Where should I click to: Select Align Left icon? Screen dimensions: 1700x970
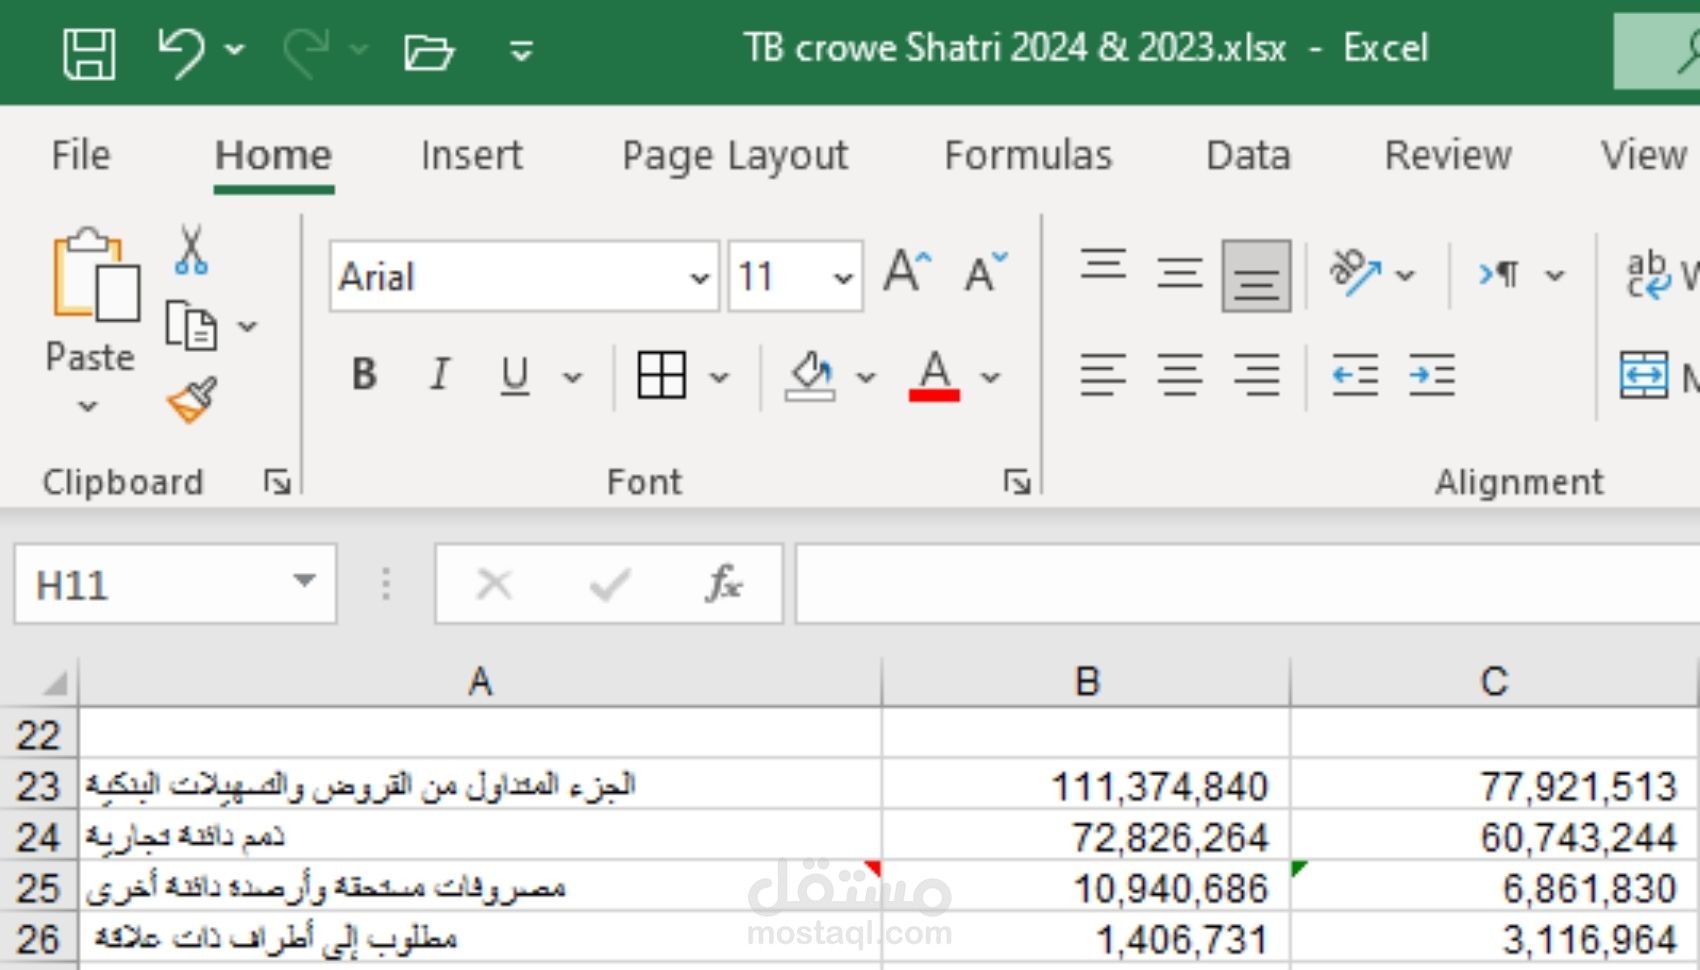(x=1103, y=375)
